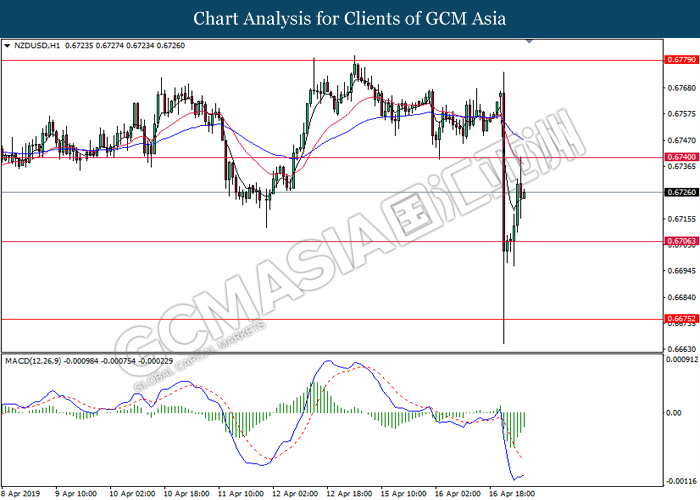Select the top red resistance line
Image resolution: width=700 pixels, height=500 pixels.
click(300, 61)
